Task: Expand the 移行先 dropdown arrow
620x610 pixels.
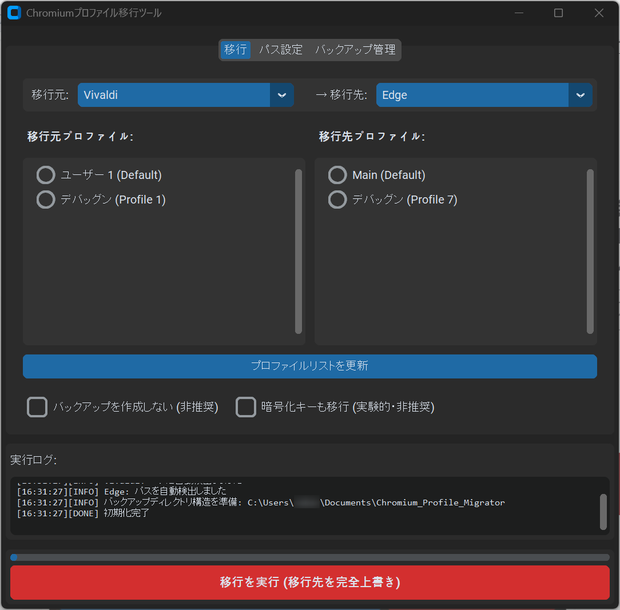Action: (x=580, y=95)
